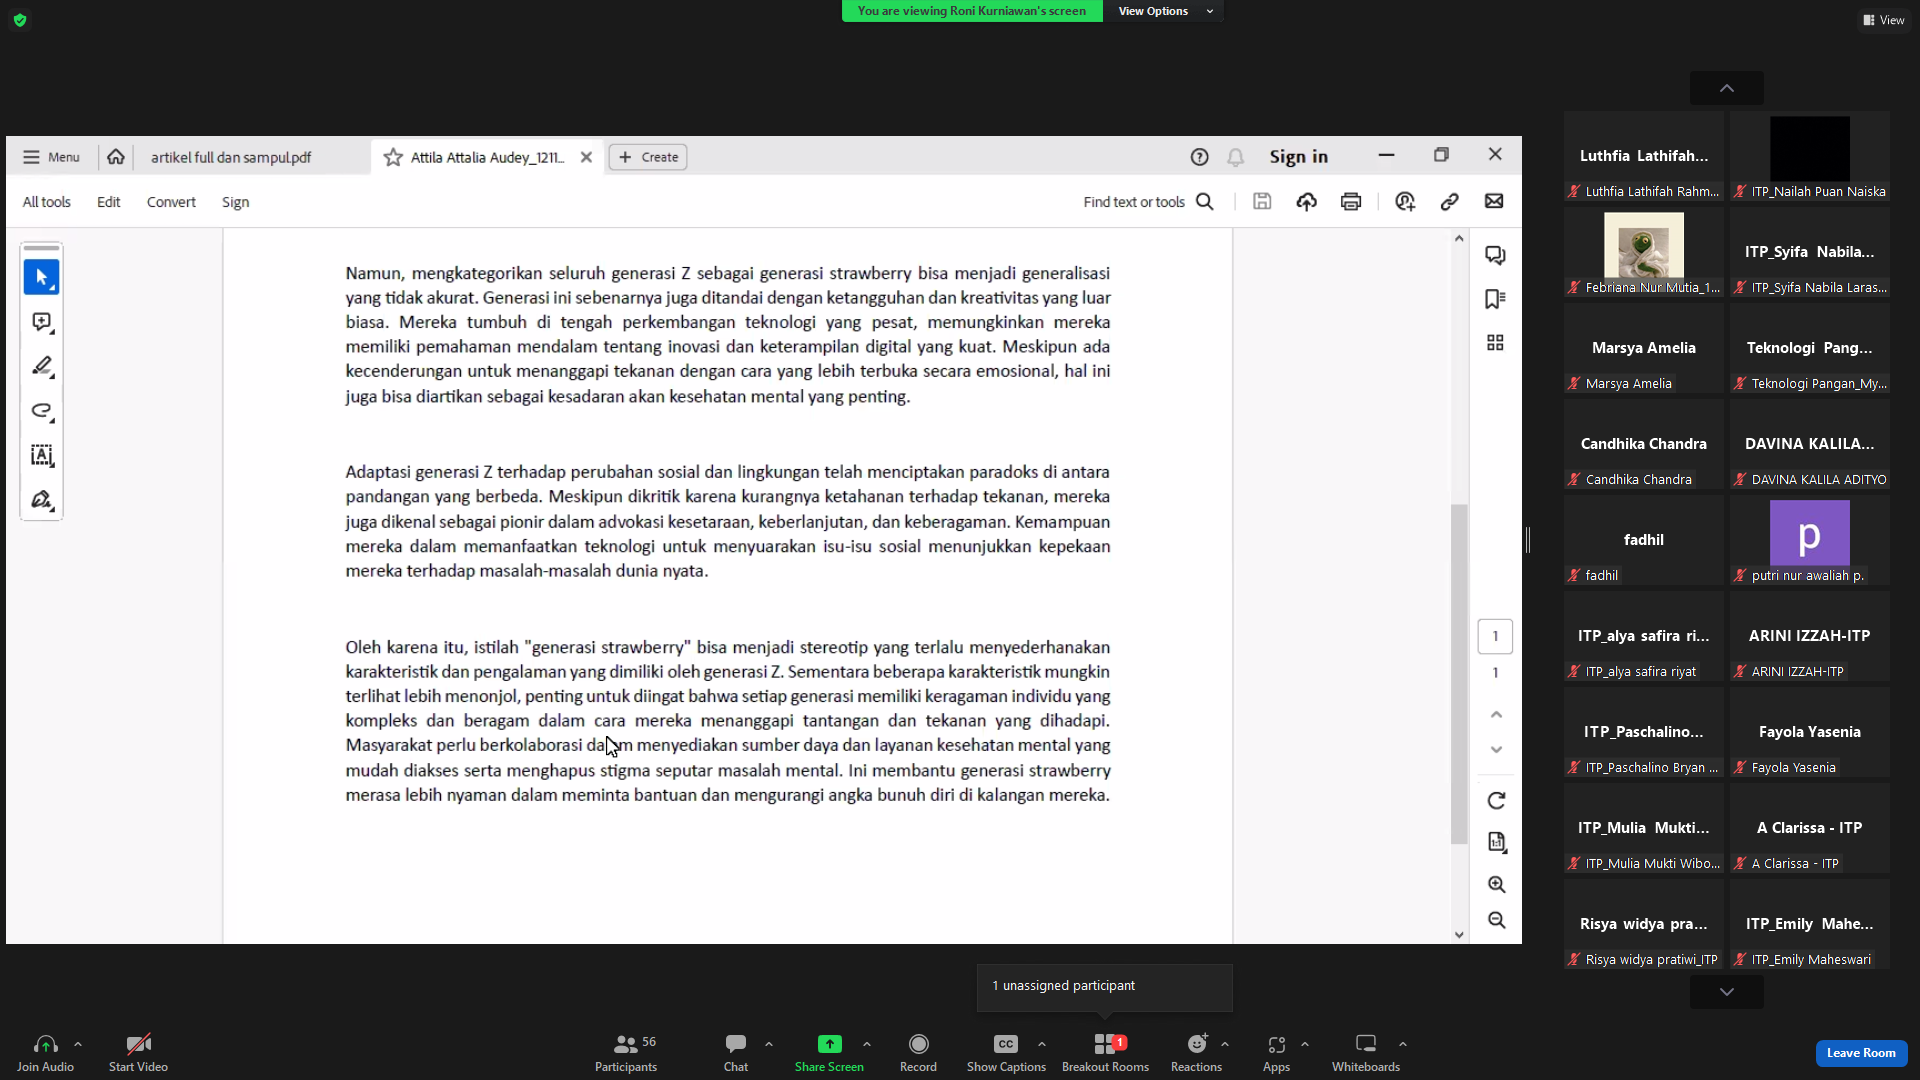Zoom in on the PDF page
The height and width of the screenshot is (1080, 1920).
1496,884
